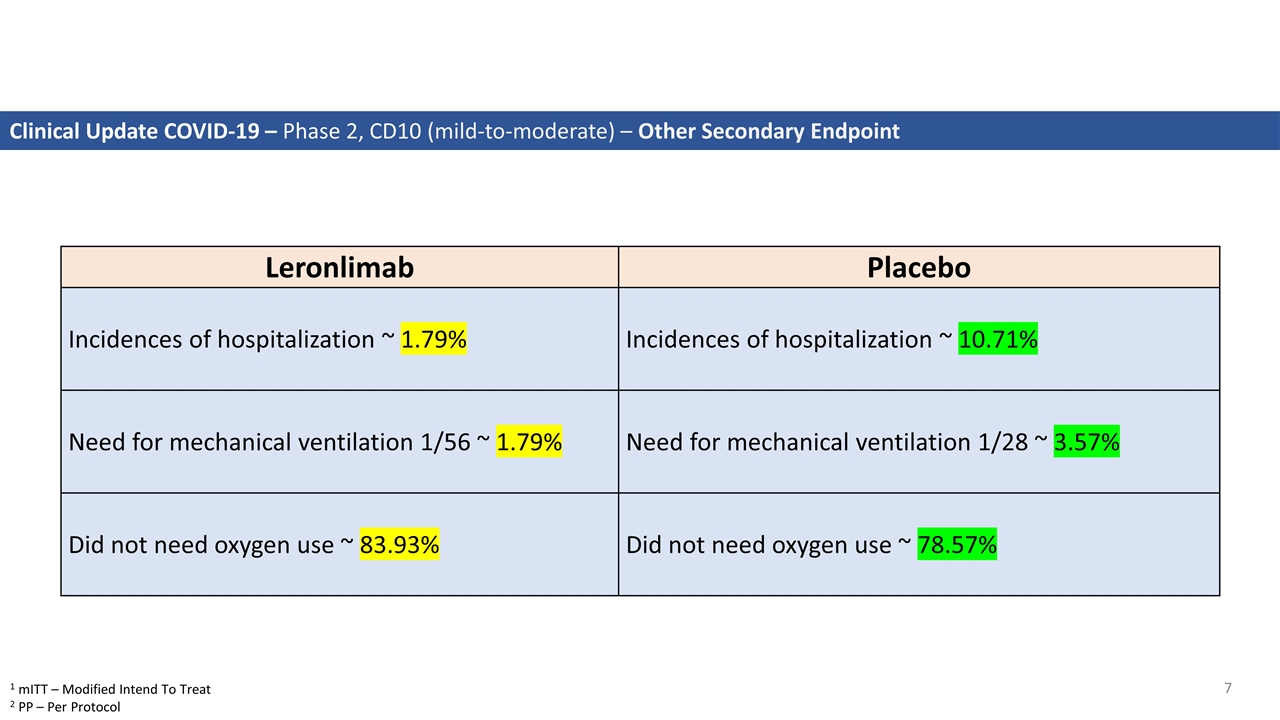Click "Incidences of hospitalization" in the Placebo column
This screenshot has height=720, width=1280.
pos(779,340)
